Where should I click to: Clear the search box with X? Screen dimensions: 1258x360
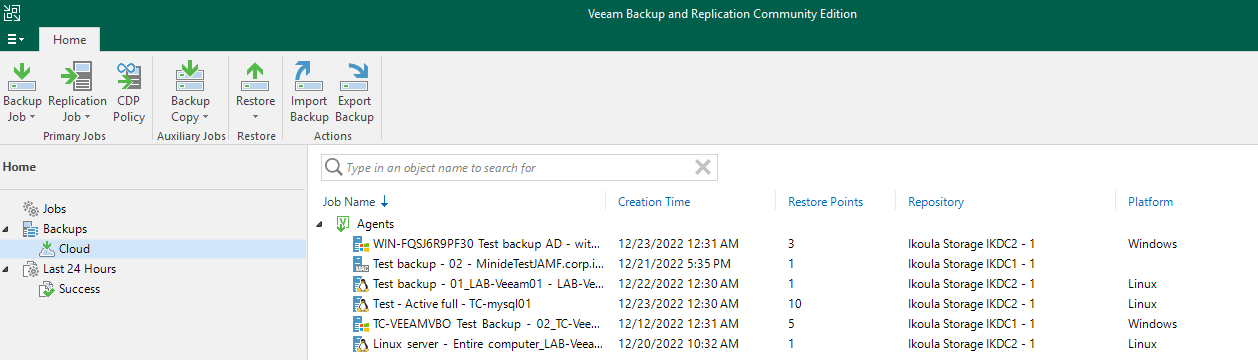[703, 168]
